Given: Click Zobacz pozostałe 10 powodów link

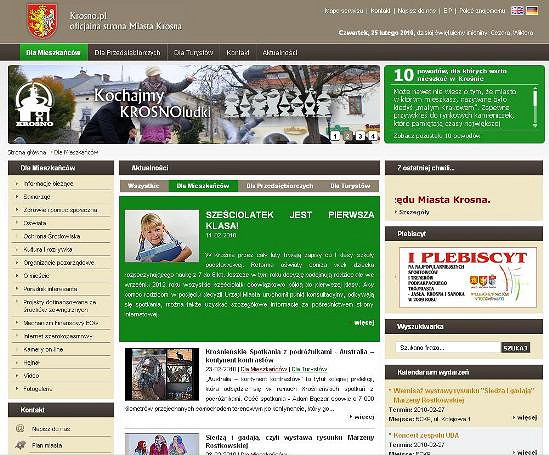Looking at the screenshot, I should (x=437, y=135).
